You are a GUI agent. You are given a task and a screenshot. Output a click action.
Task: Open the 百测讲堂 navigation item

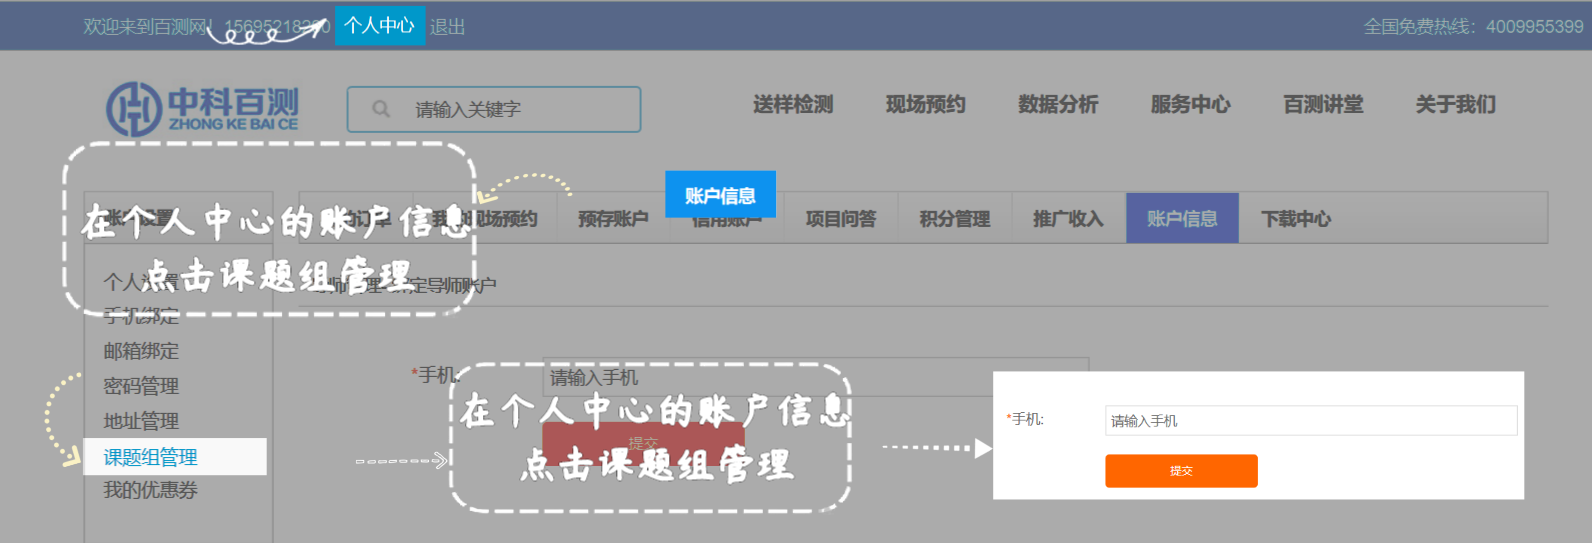(x=1323, y=105)
